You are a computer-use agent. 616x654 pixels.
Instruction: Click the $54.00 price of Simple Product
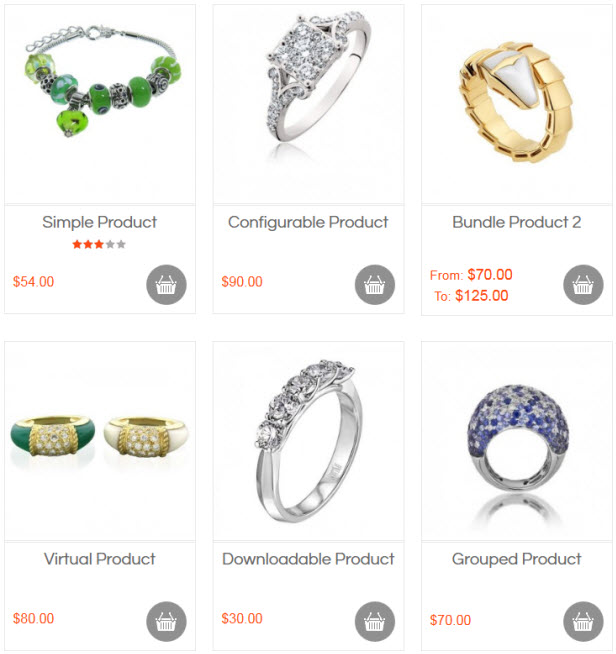33,282
